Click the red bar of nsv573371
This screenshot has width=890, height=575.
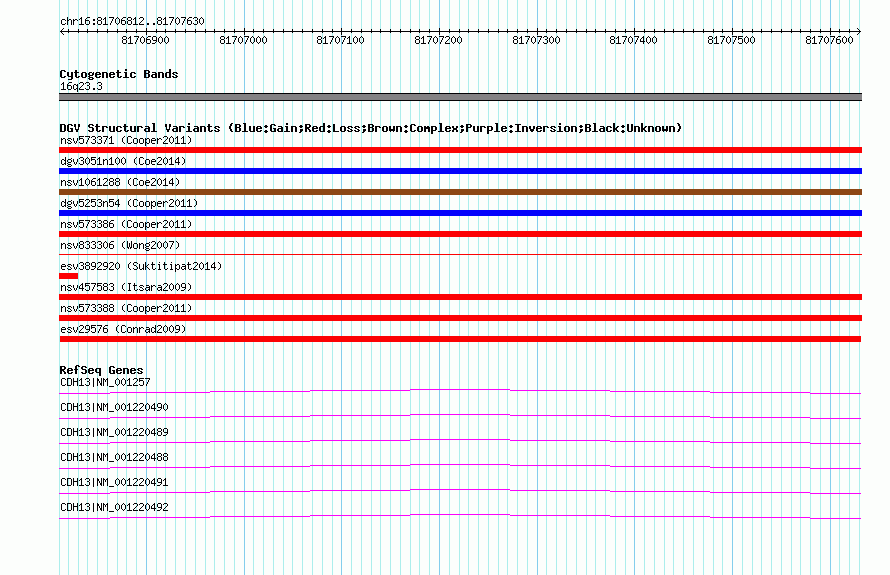(460, 150)
